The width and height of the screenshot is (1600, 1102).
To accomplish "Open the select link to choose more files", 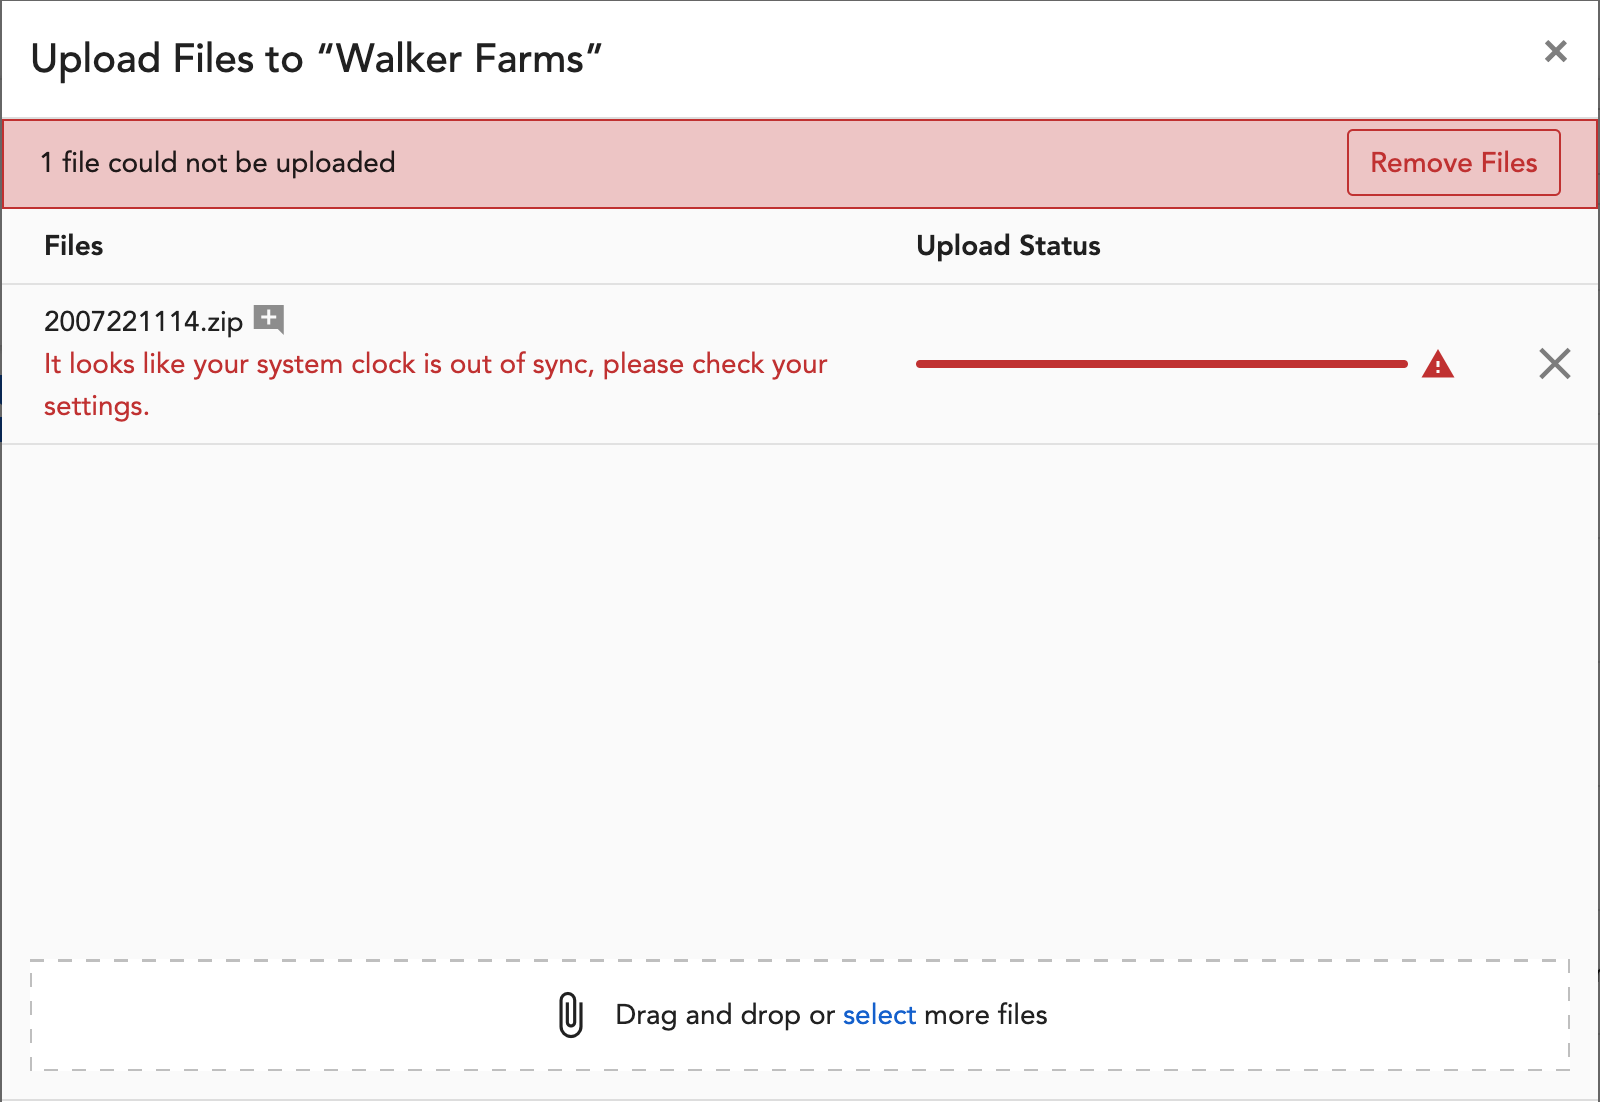I will point(879,1014).
